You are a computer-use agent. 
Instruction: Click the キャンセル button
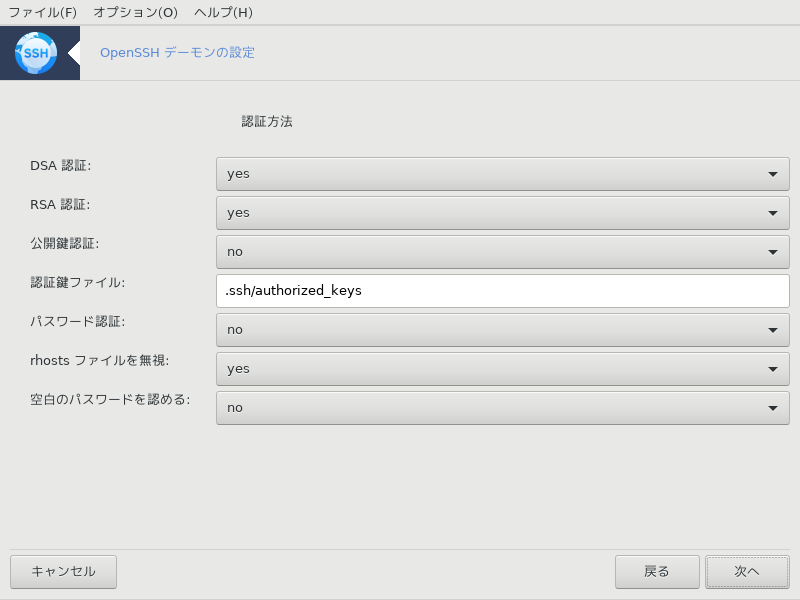(63, 572)
